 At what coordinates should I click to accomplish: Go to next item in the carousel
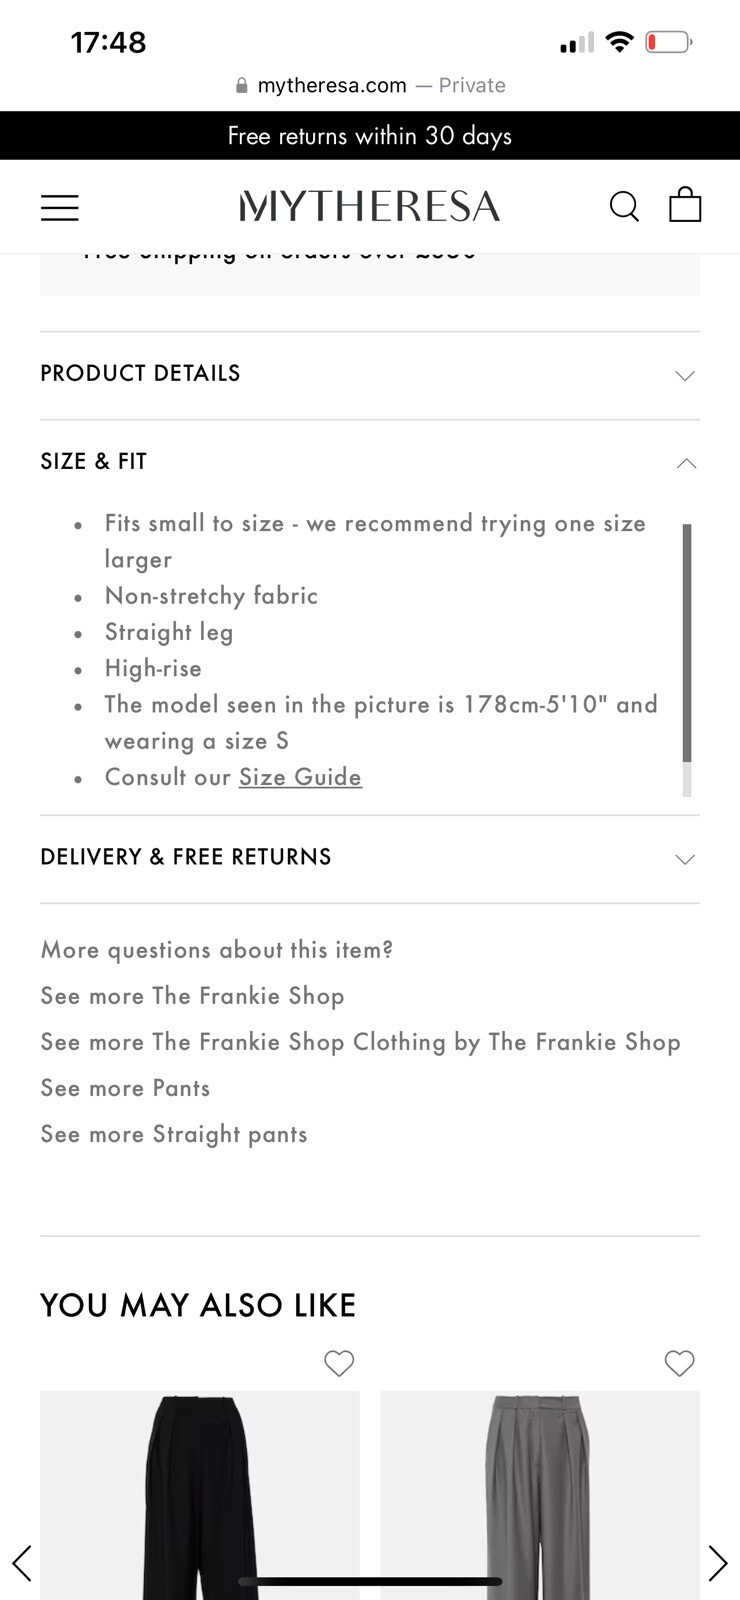click(717, 1562)
